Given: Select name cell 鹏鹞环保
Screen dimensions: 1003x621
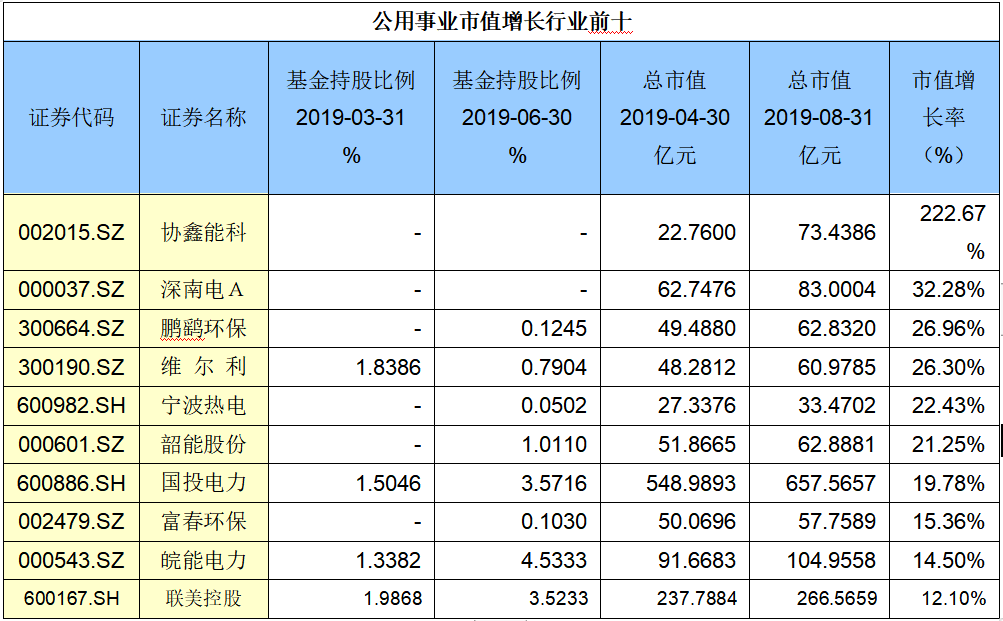Looking at the screenshot, I should click(x=203, y=329).
